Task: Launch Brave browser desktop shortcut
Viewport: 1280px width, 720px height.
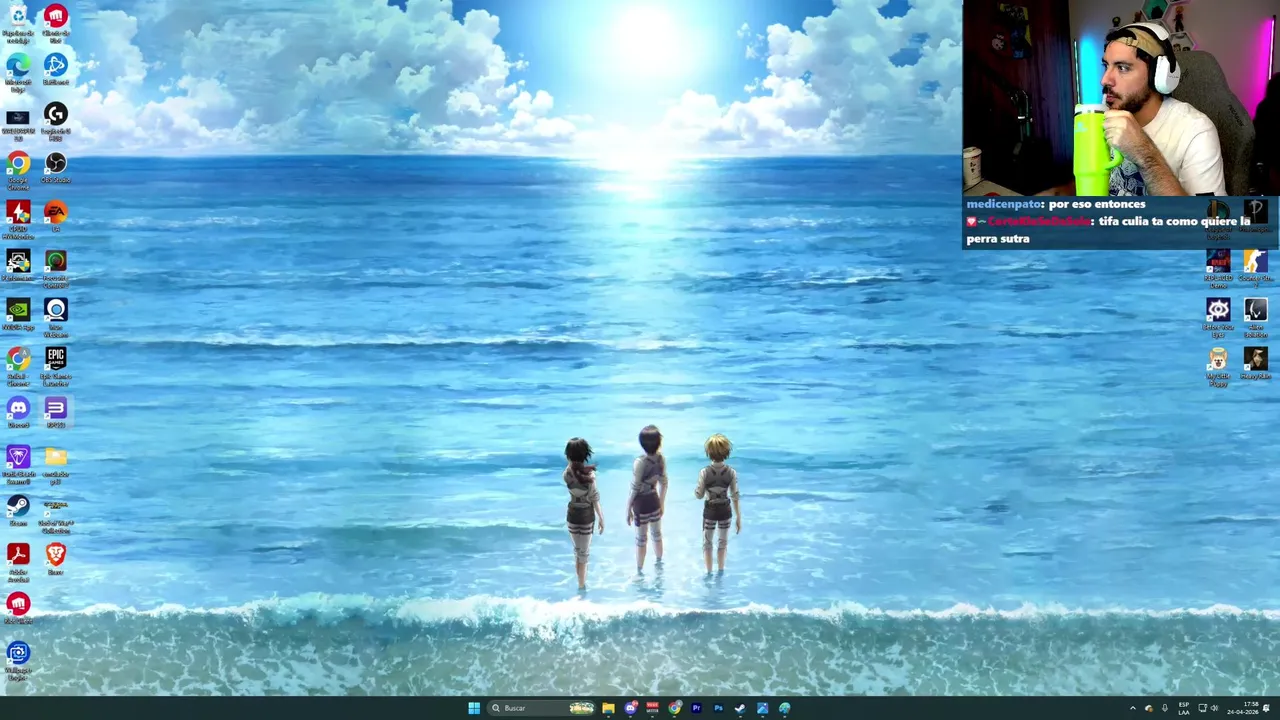Action: point(55,559)
